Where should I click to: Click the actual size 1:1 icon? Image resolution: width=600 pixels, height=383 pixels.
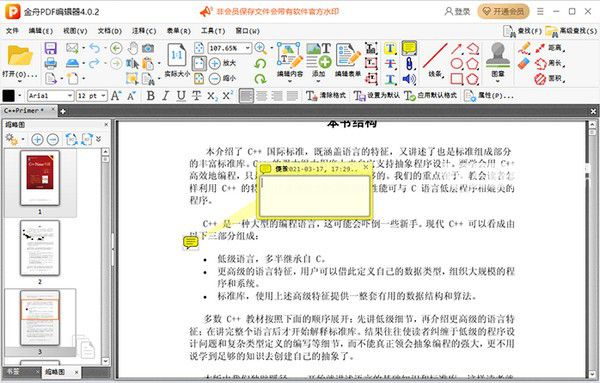pos(177,55)
